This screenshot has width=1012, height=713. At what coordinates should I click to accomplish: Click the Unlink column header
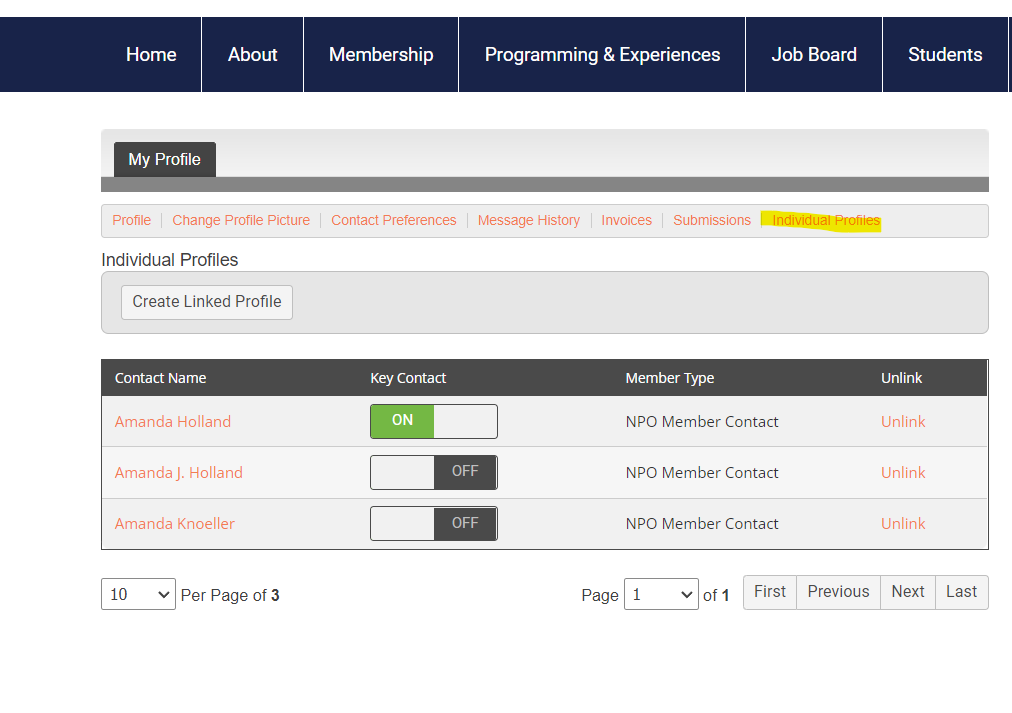(902, 378)
